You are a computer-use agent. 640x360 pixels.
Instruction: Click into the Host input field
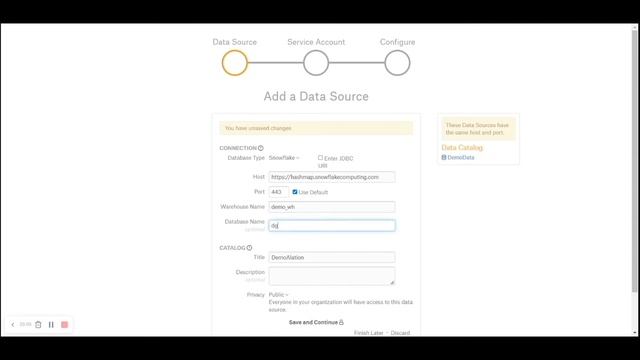[332, 177]
